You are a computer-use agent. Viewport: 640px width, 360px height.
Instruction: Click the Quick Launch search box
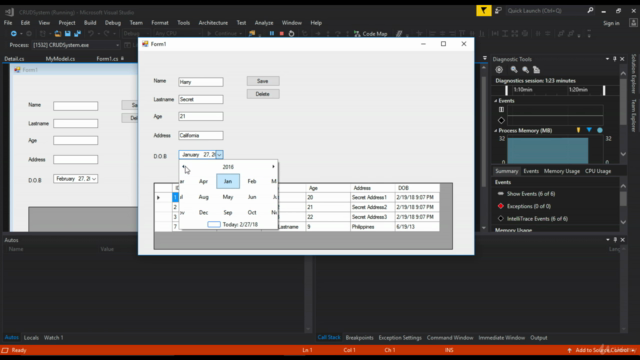[545, 11]
